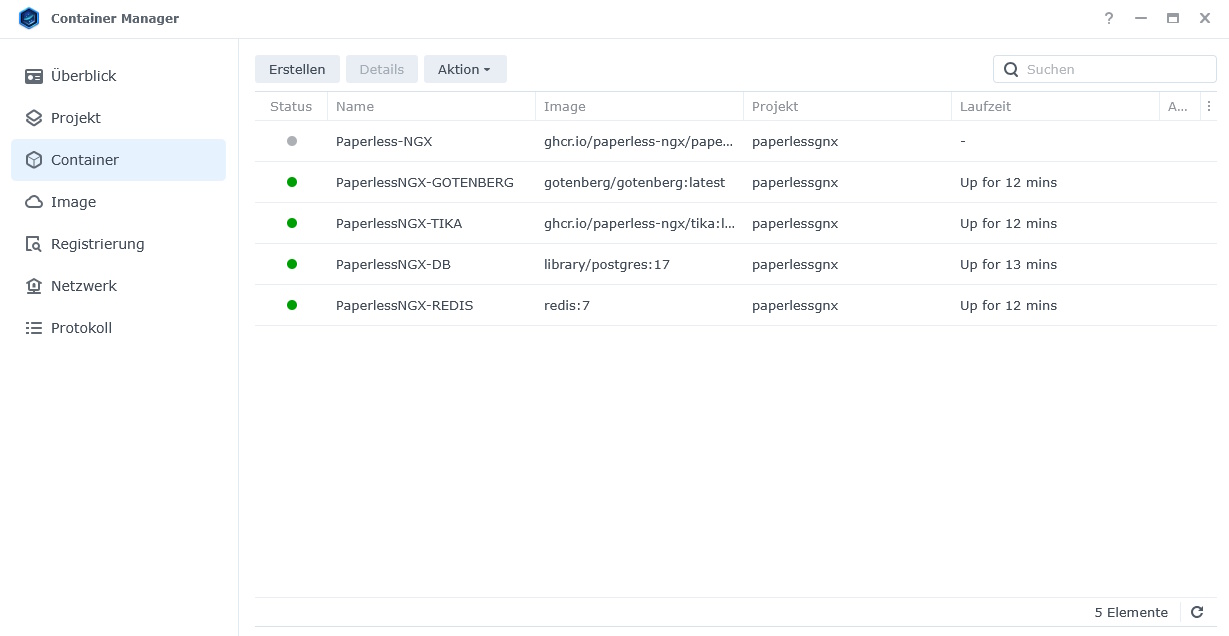Select the PaperlessNGX-TIKA container name

coord(399,223)
